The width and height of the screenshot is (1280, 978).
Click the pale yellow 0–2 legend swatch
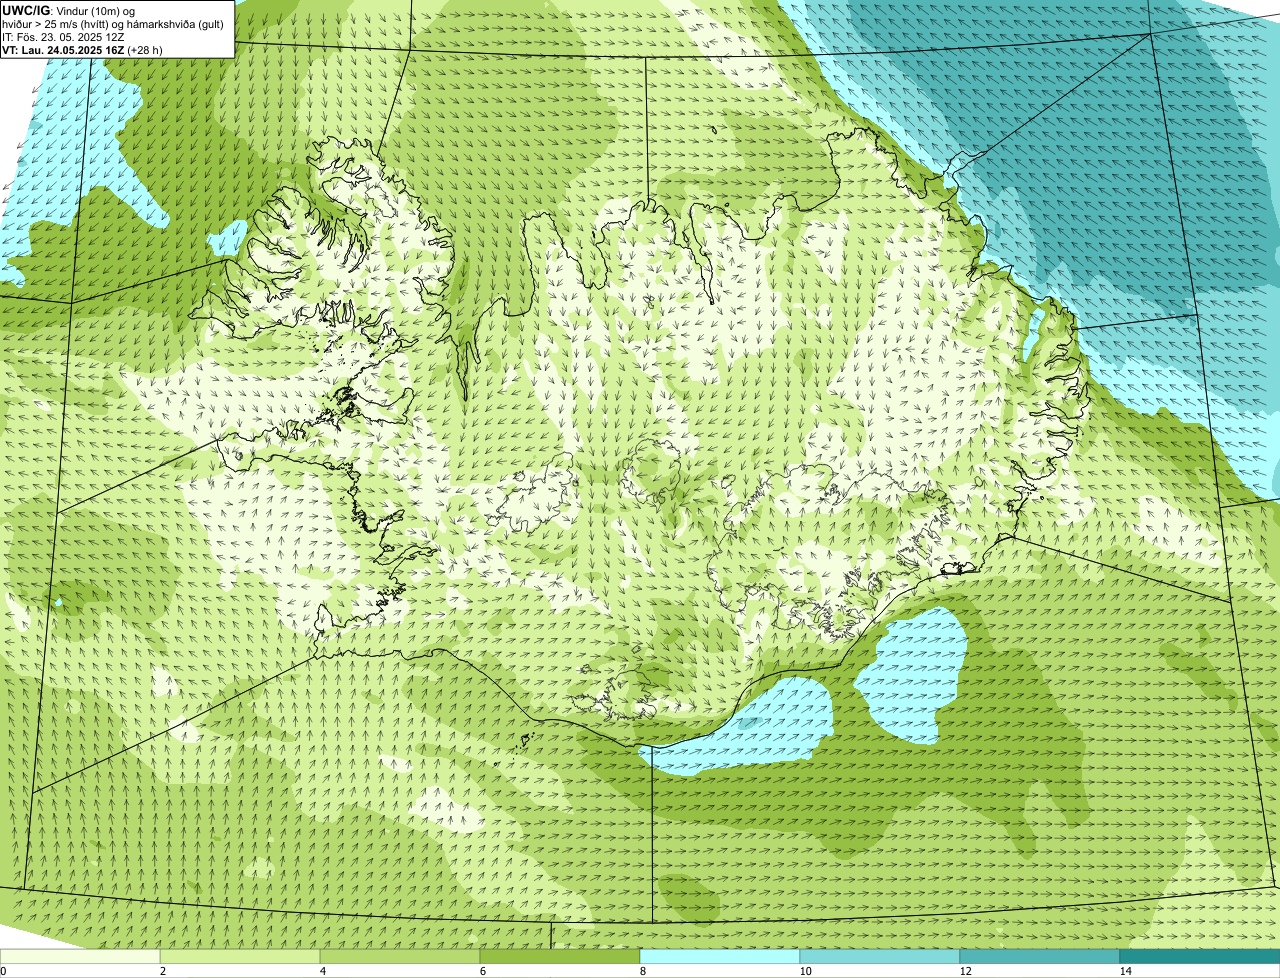pyautogui.click(x=80, y=956)
